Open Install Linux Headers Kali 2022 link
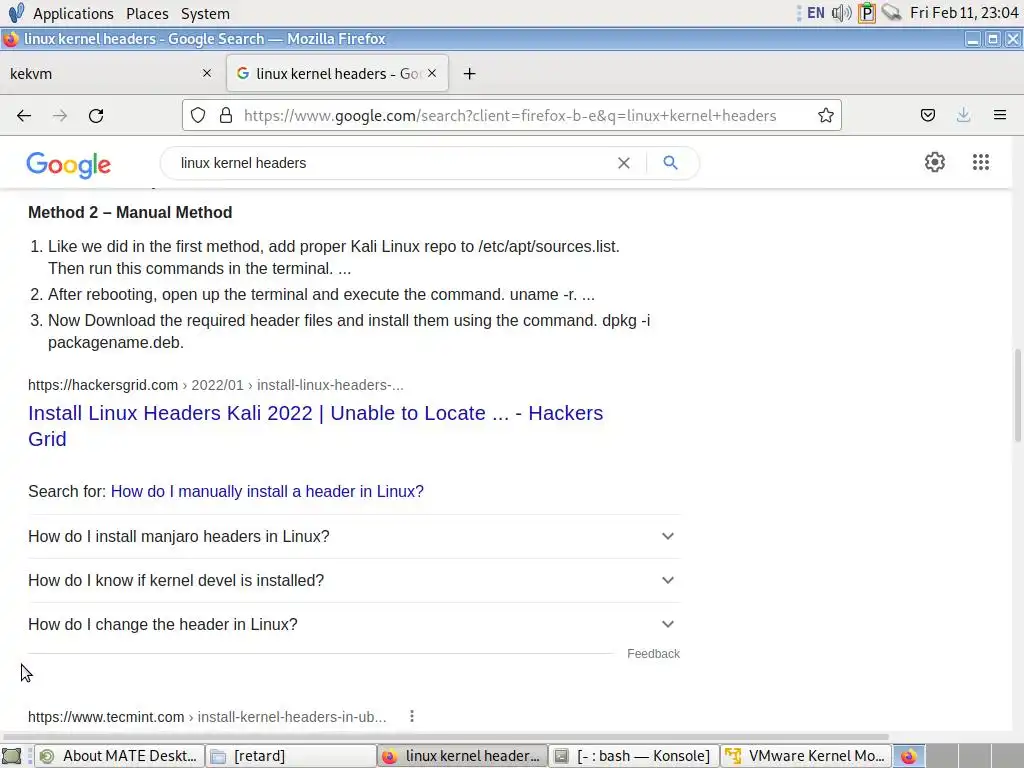The height and width of the screenshot is (768, 1024). pos(315,426)
